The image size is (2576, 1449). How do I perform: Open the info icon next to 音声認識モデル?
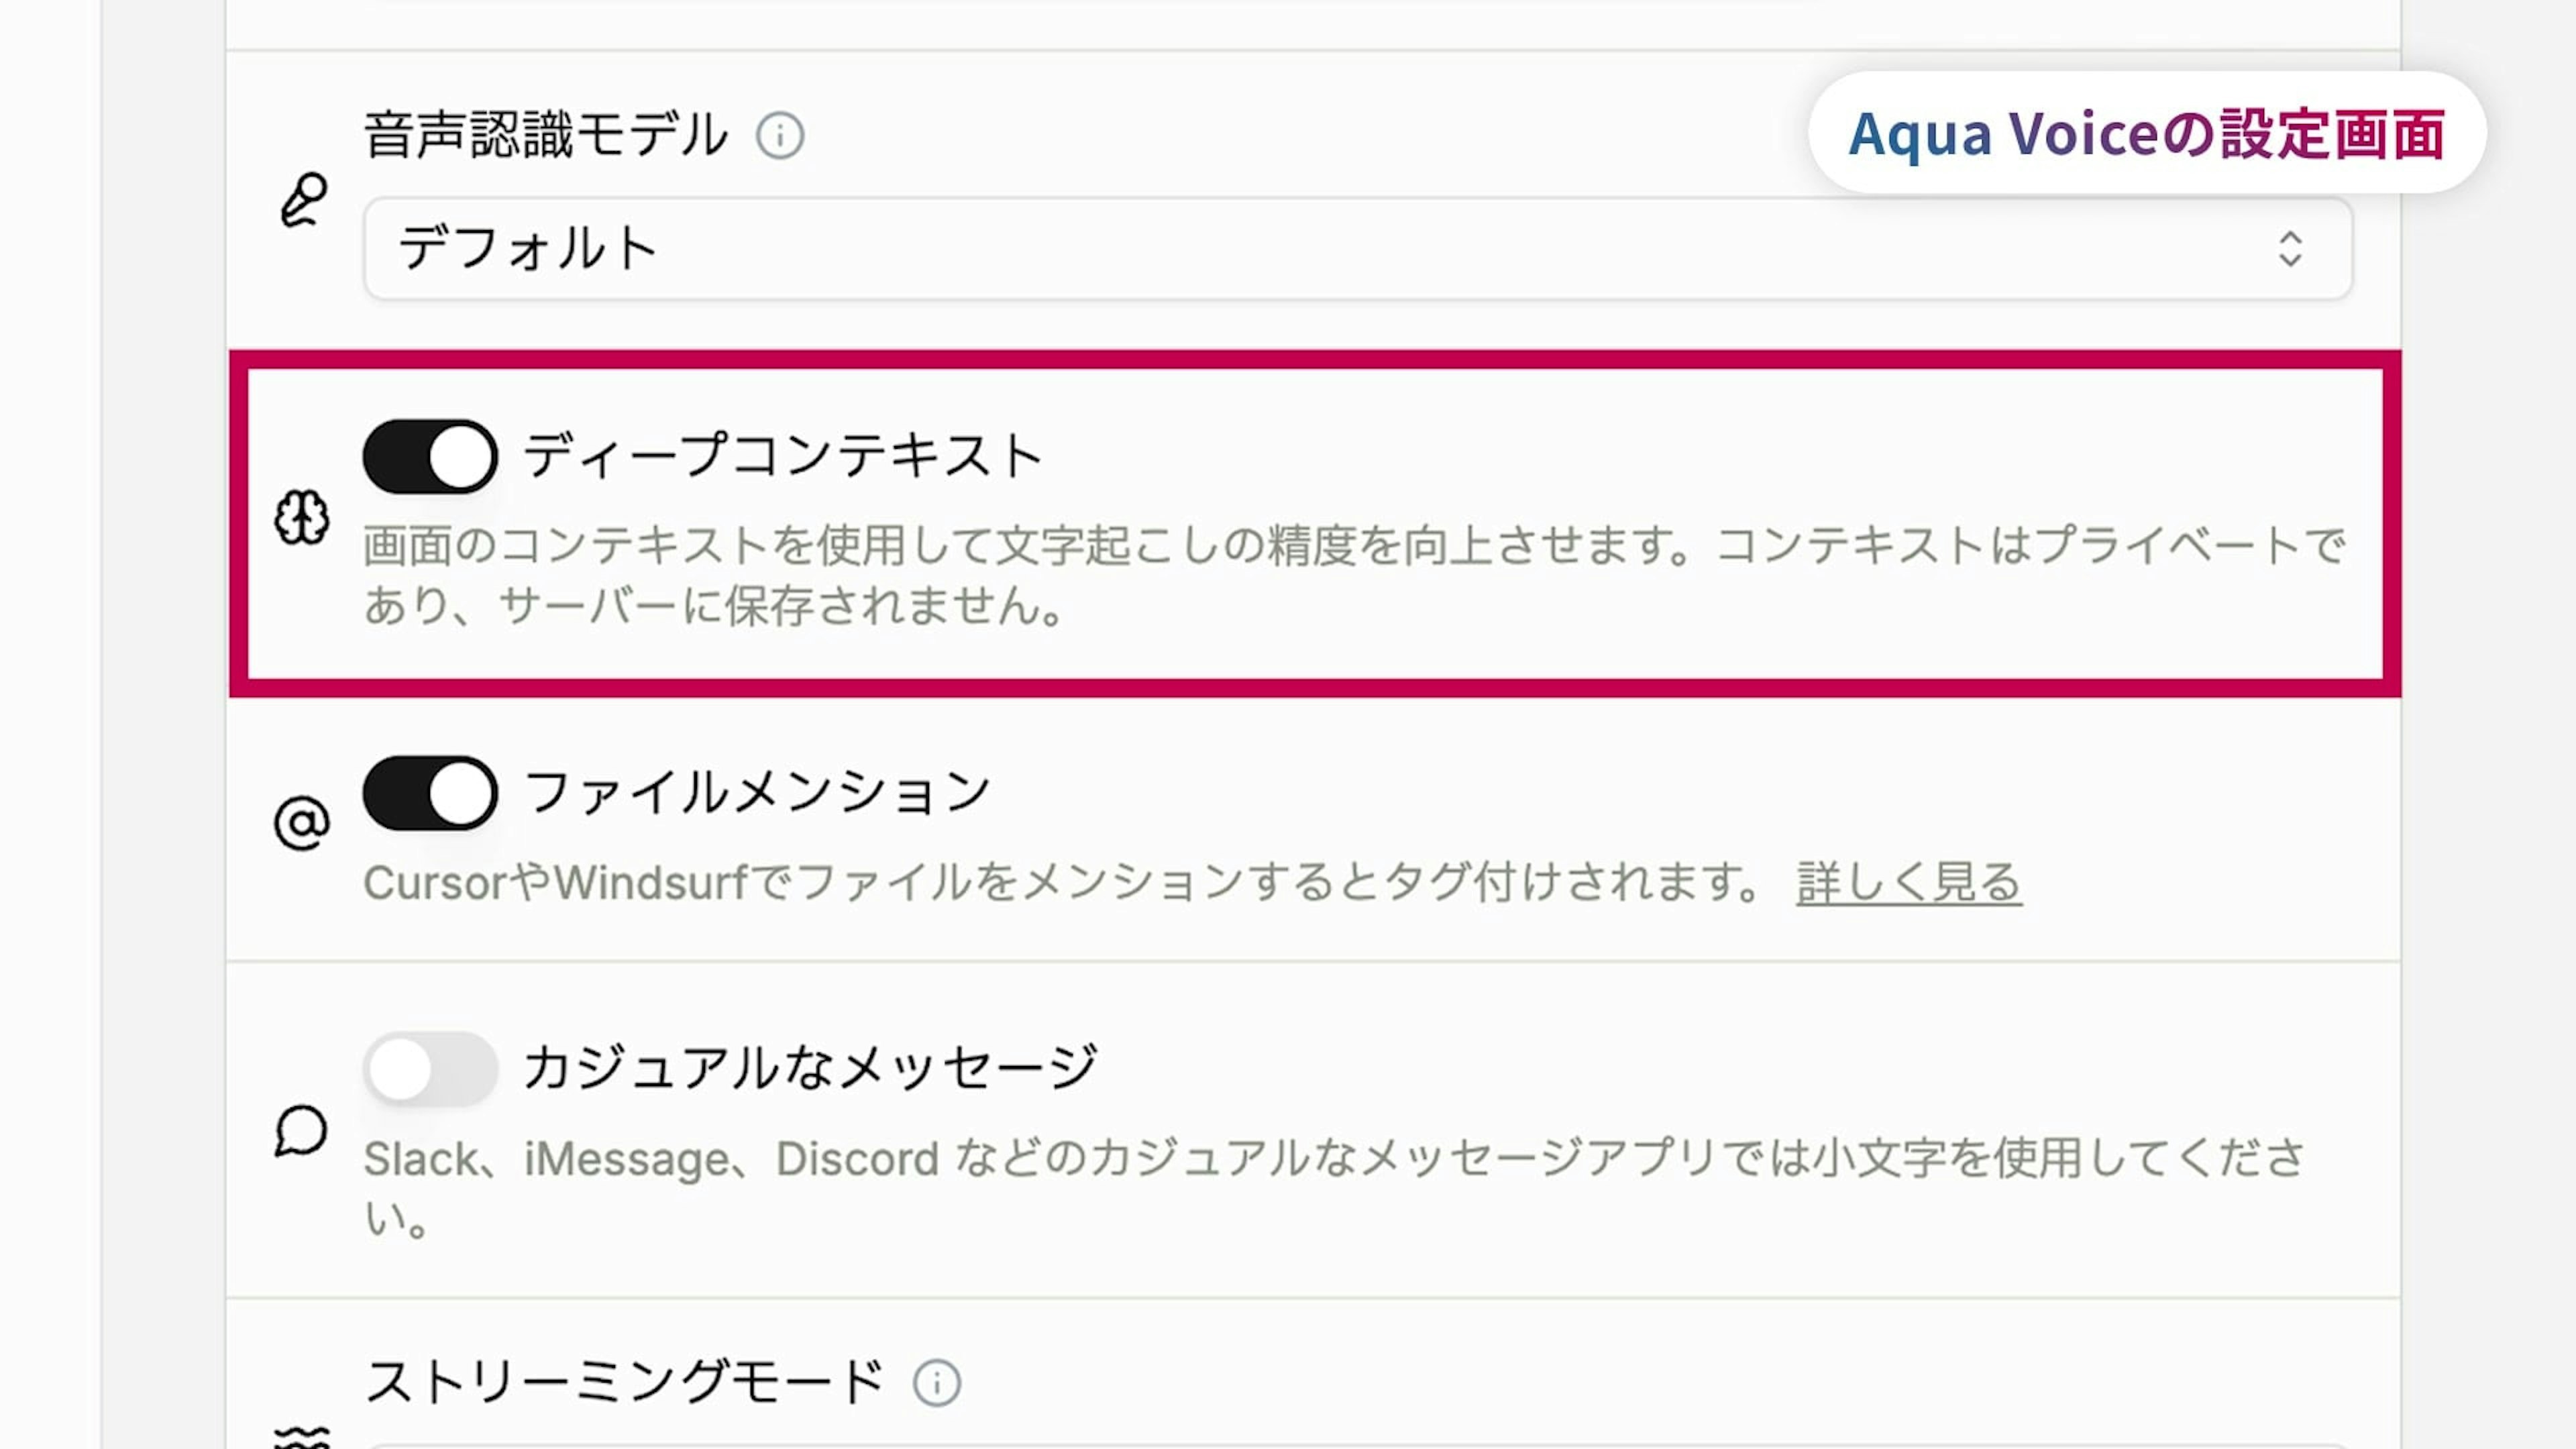780,136
